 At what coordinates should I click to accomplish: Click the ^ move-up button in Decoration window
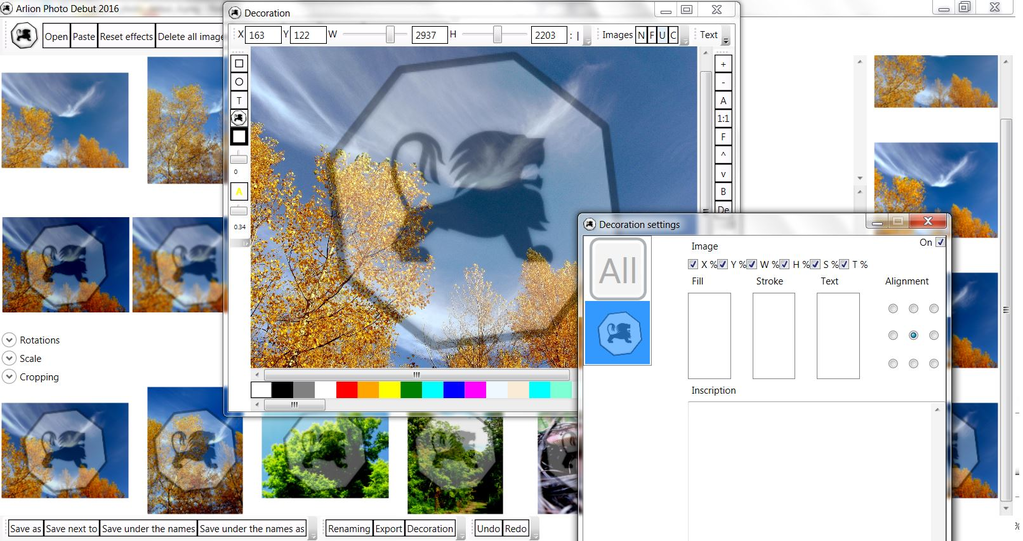[723, 155]
